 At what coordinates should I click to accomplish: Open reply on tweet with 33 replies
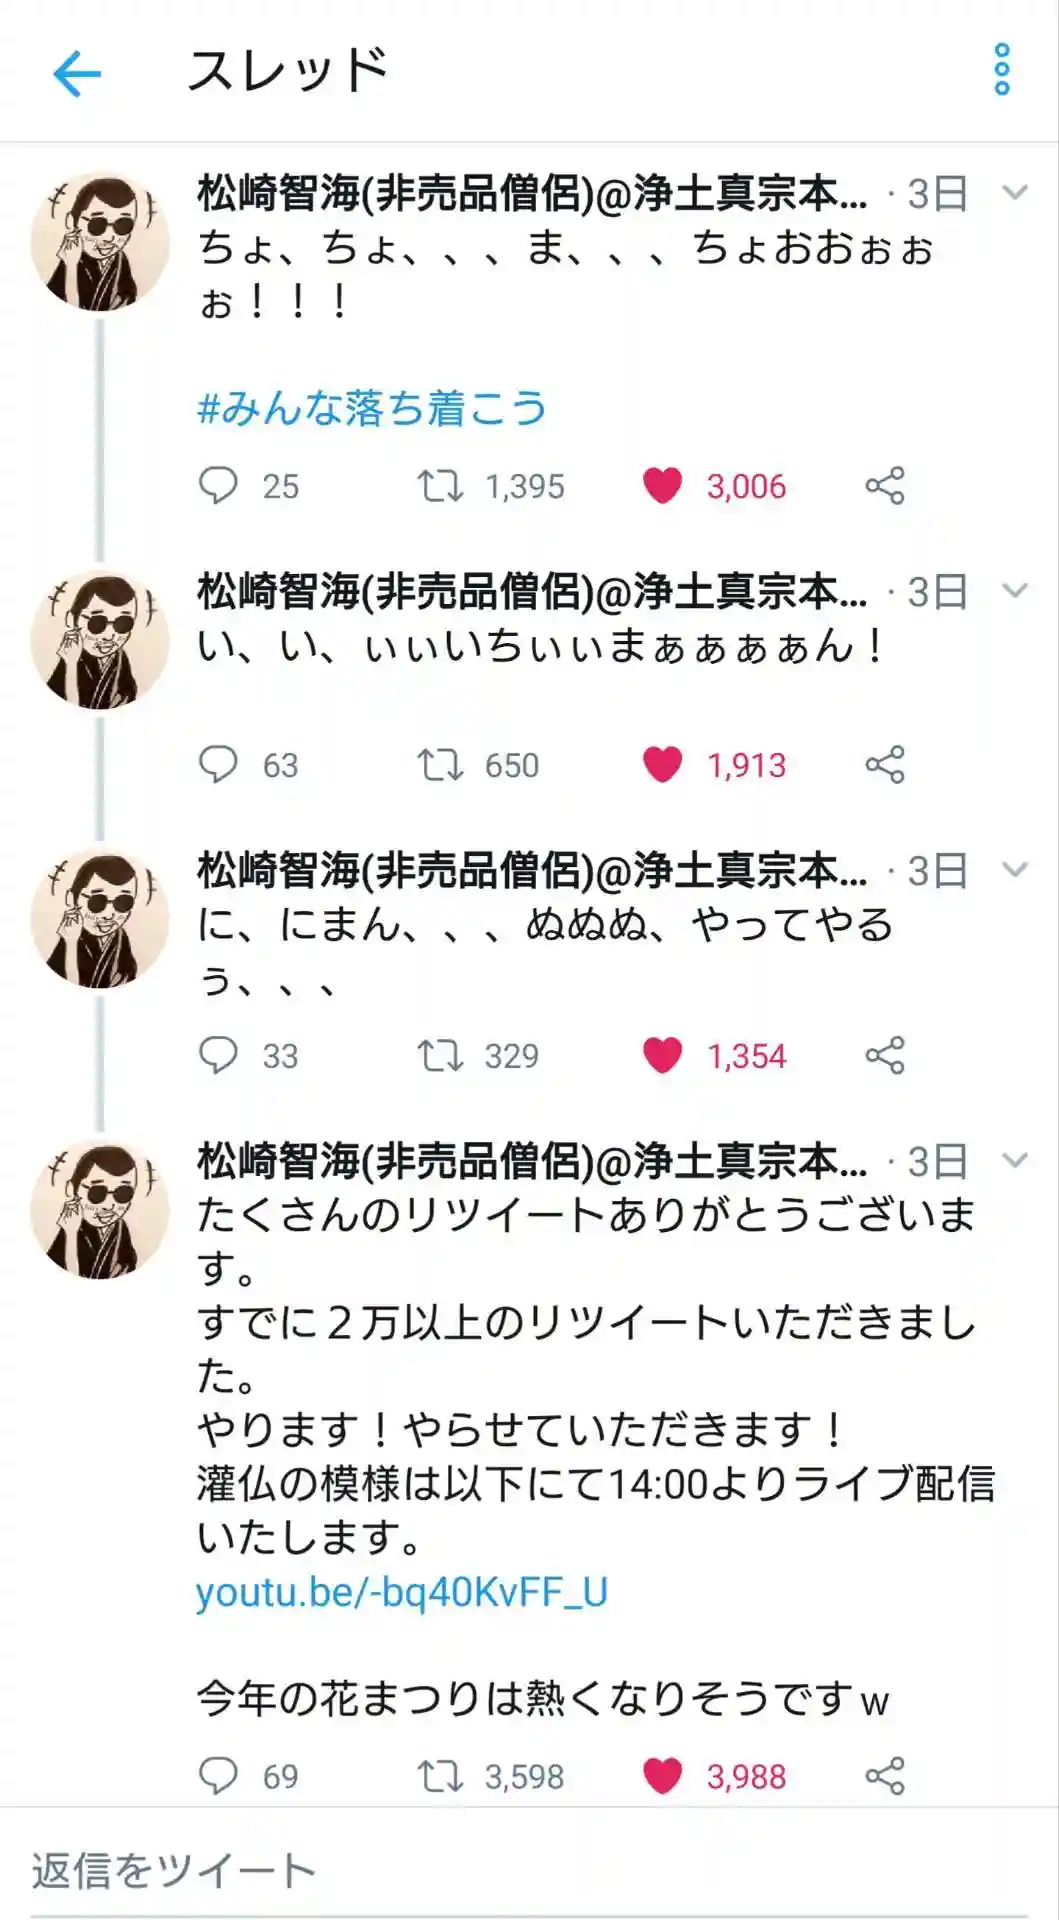point(218,1055)
